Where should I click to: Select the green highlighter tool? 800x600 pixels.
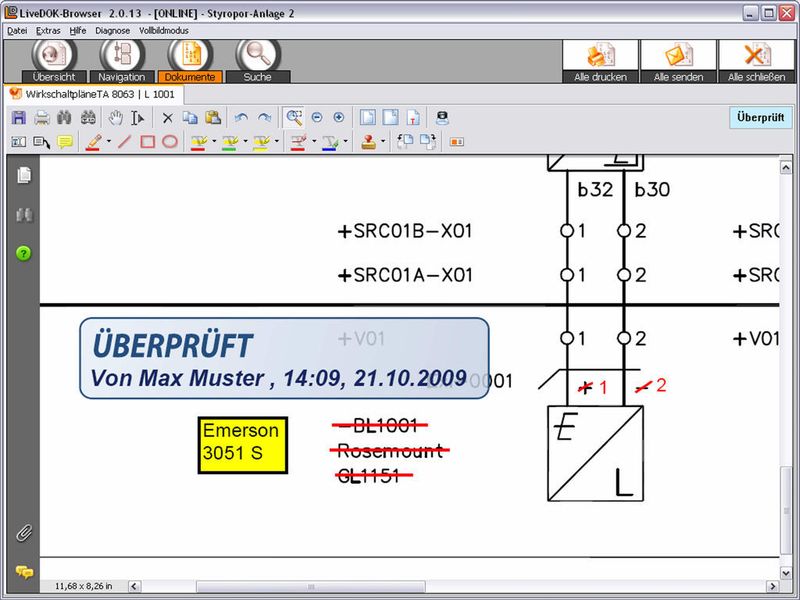[x=230, y=142]
